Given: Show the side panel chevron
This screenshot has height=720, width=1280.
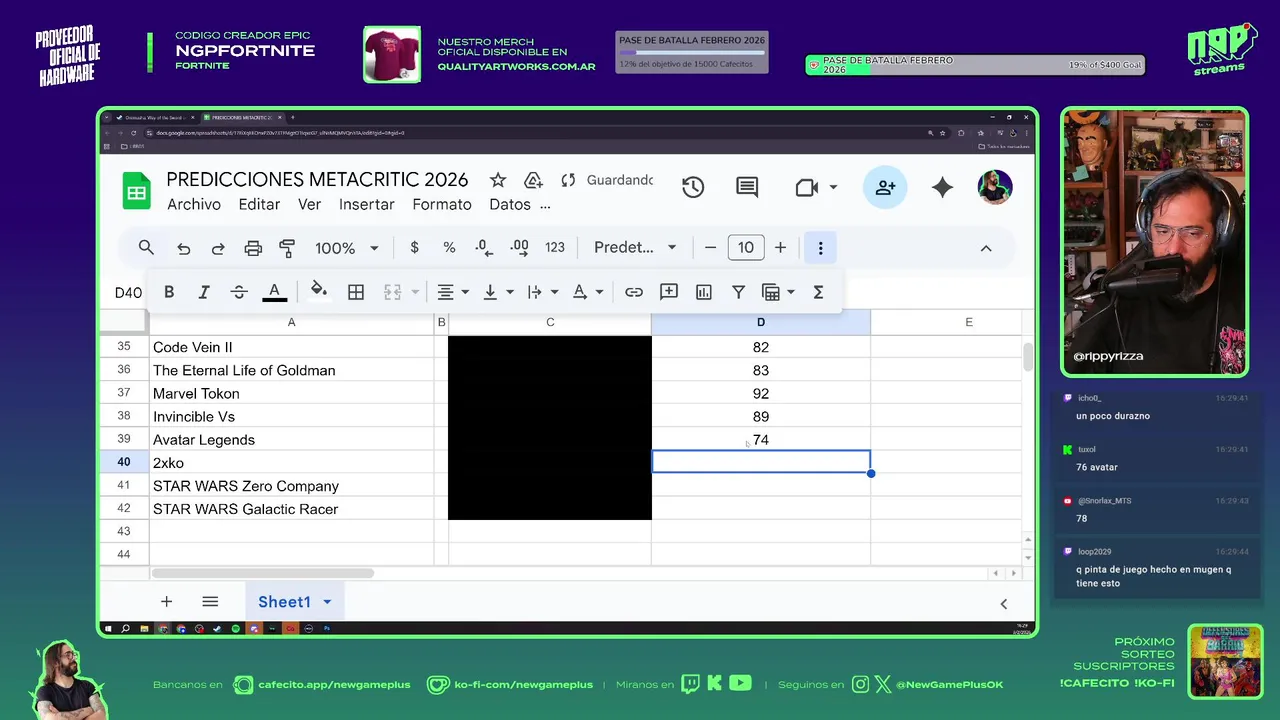Looking at the screenshot, I should coord(1004,603).
